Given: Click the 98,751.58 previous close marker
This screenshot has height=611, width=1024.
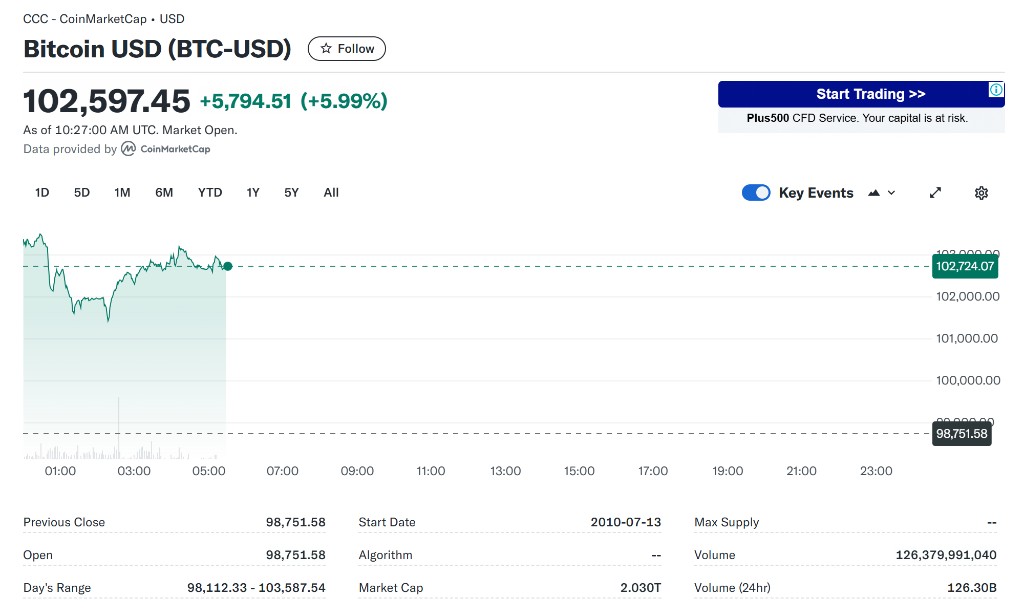Looking at the screenshot, I should coord(961,434).
